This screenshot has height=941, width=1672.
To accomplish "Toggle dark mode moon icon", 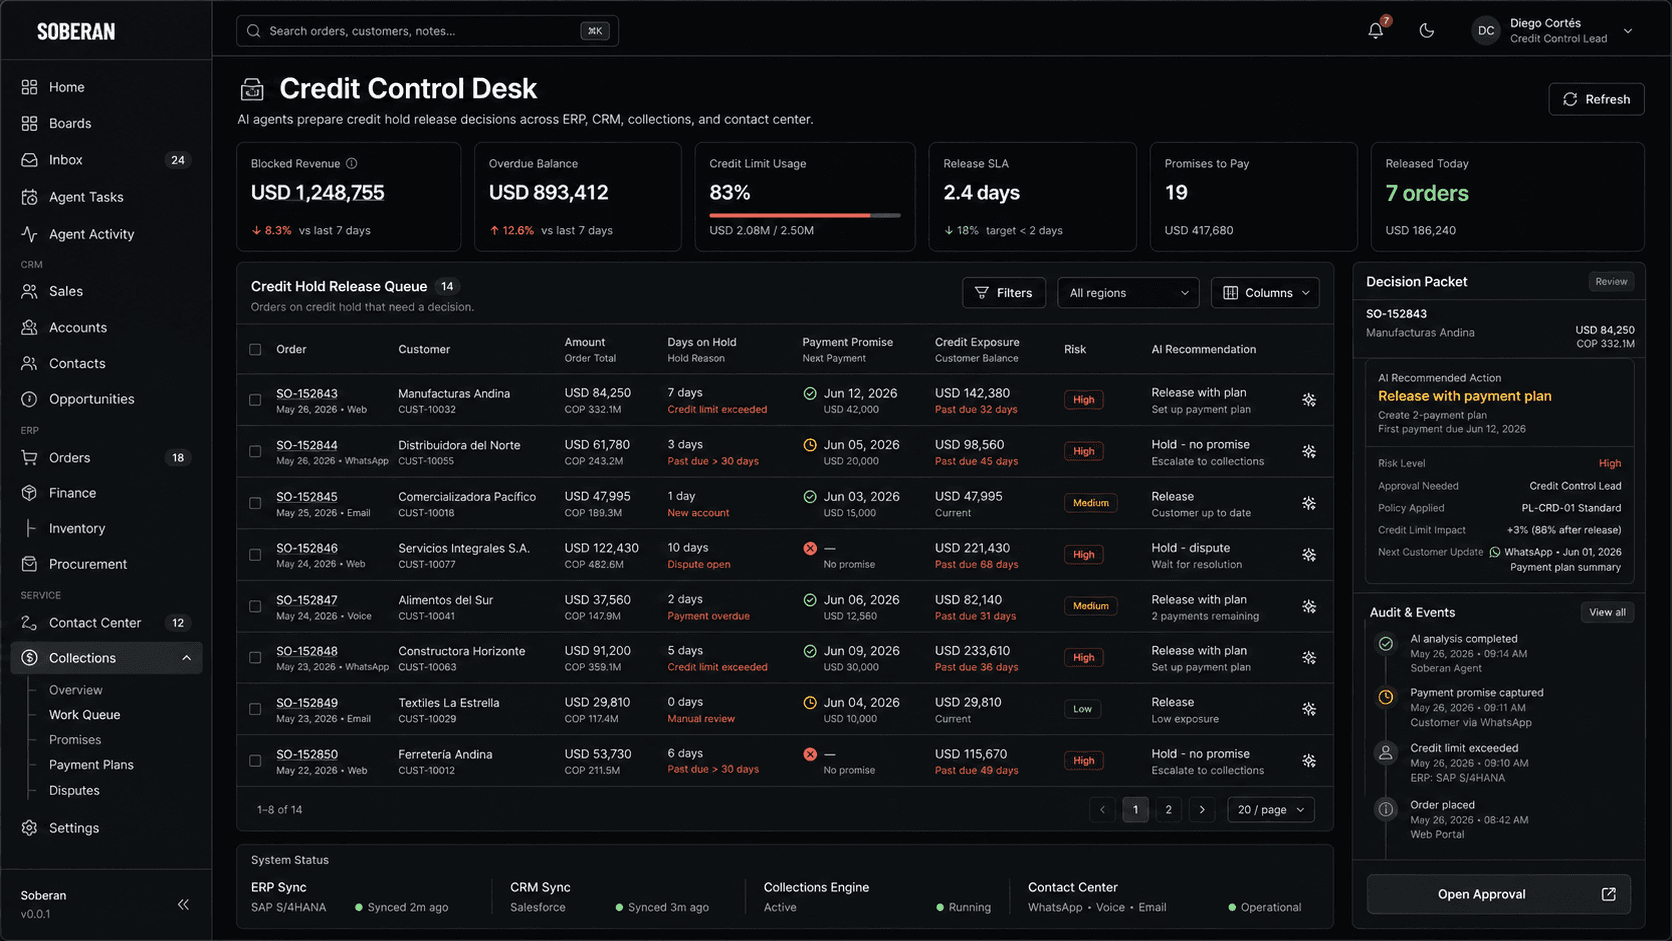I will click(x=1427, y=30).
